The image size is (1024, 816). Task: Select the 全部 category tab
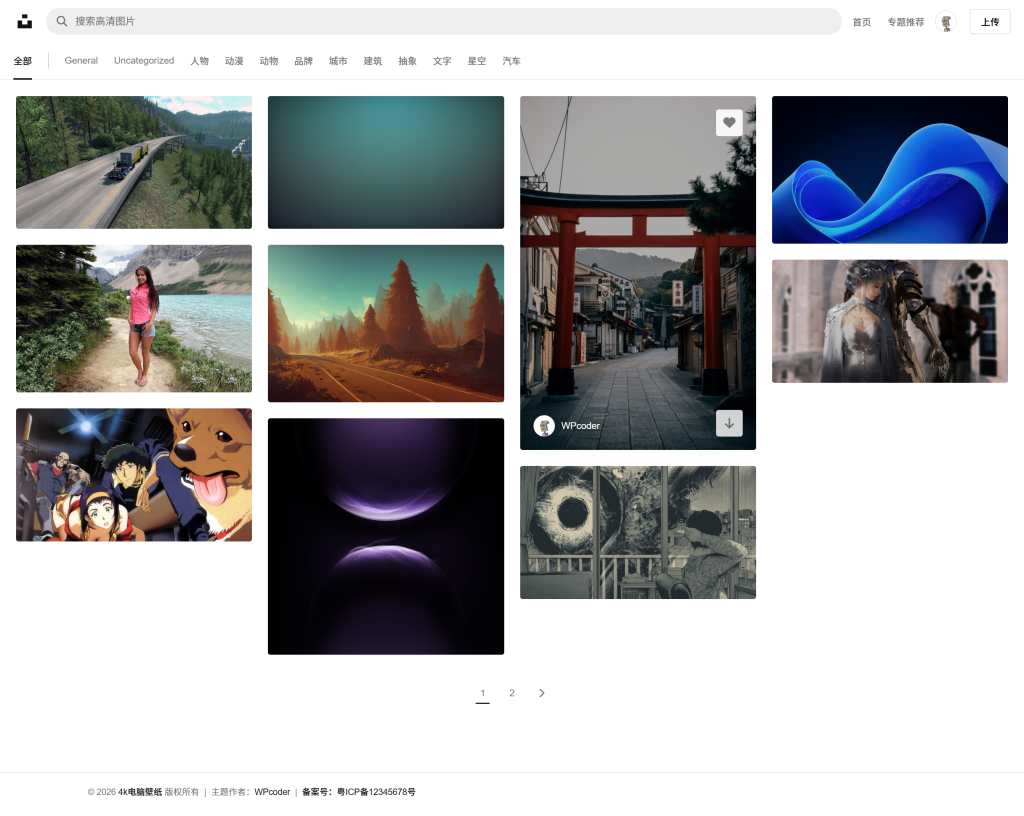click(x=23, y=61)
